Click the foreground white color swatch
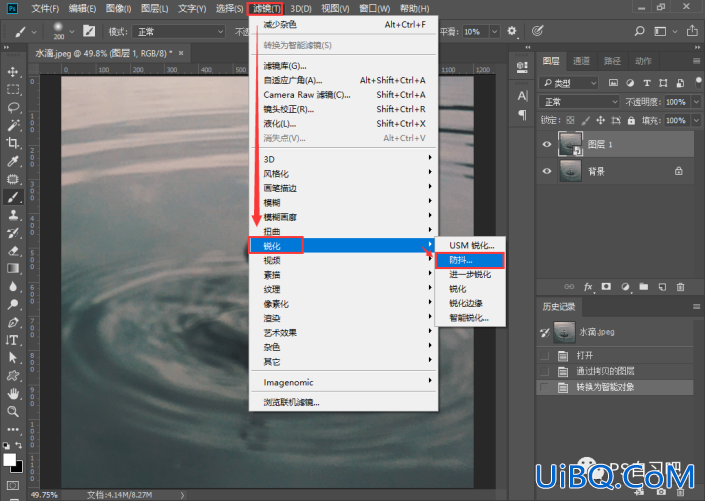705x501 pixels. click(x=9, y=459)
